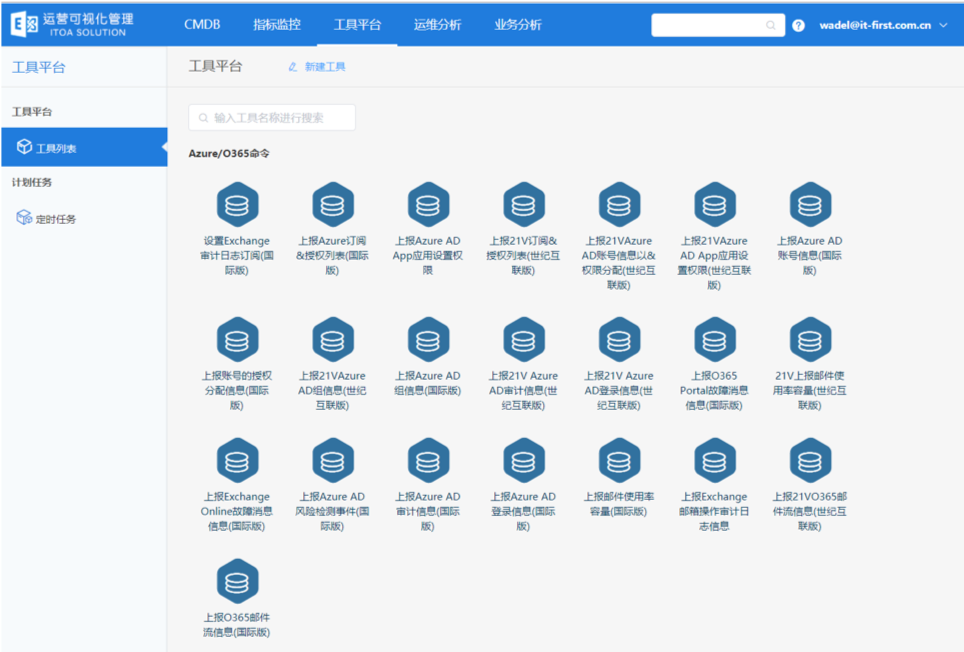The image size is (964, 652).
Task: Click the magnifier in the top search box
Action: (x=770, y=25)
